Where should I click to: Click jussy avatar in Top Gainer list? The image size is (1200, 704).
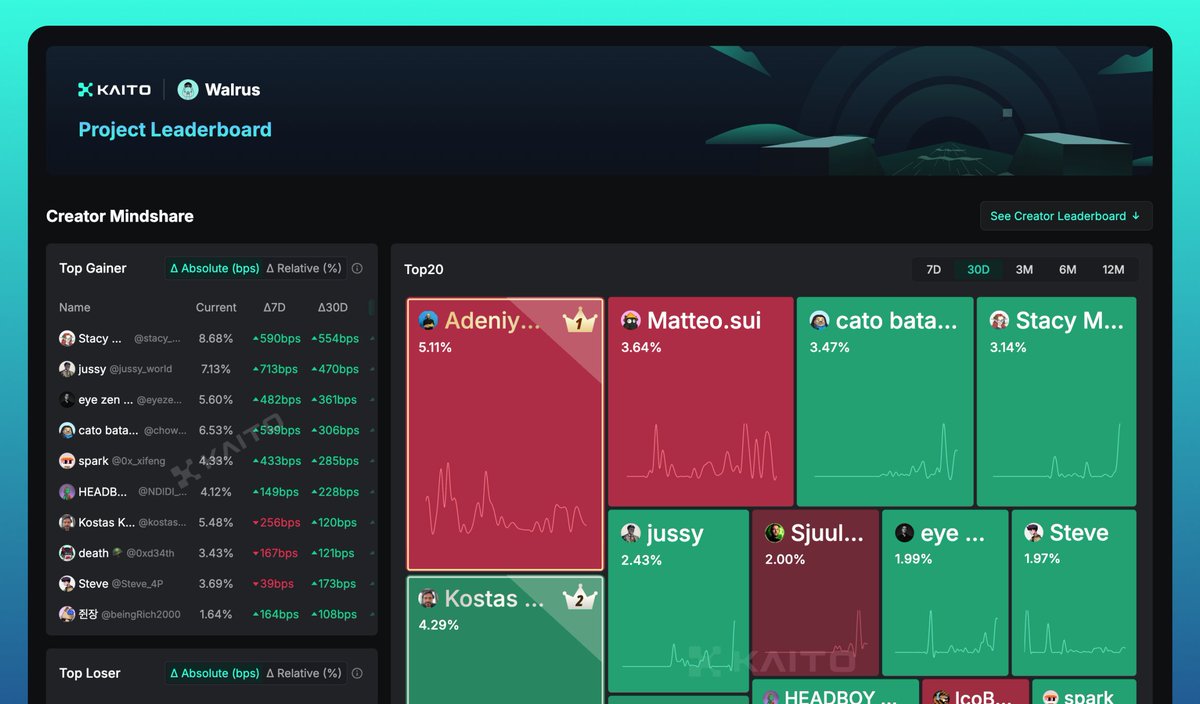[x=67, y=369]
